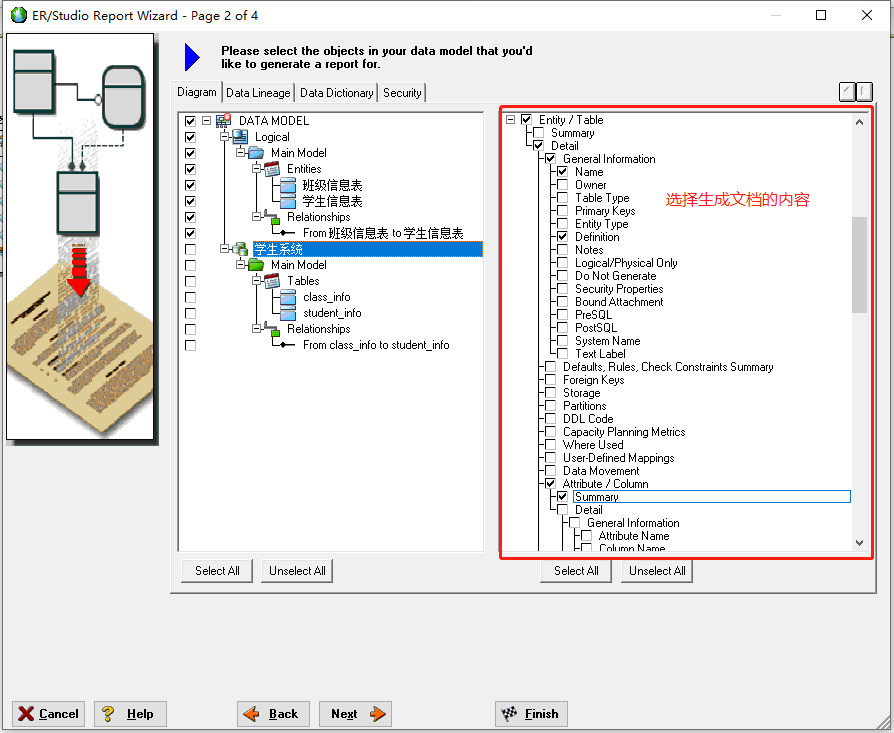
Task: Click the Logical Relationships group icon
Action: click(x=272, y=217)
